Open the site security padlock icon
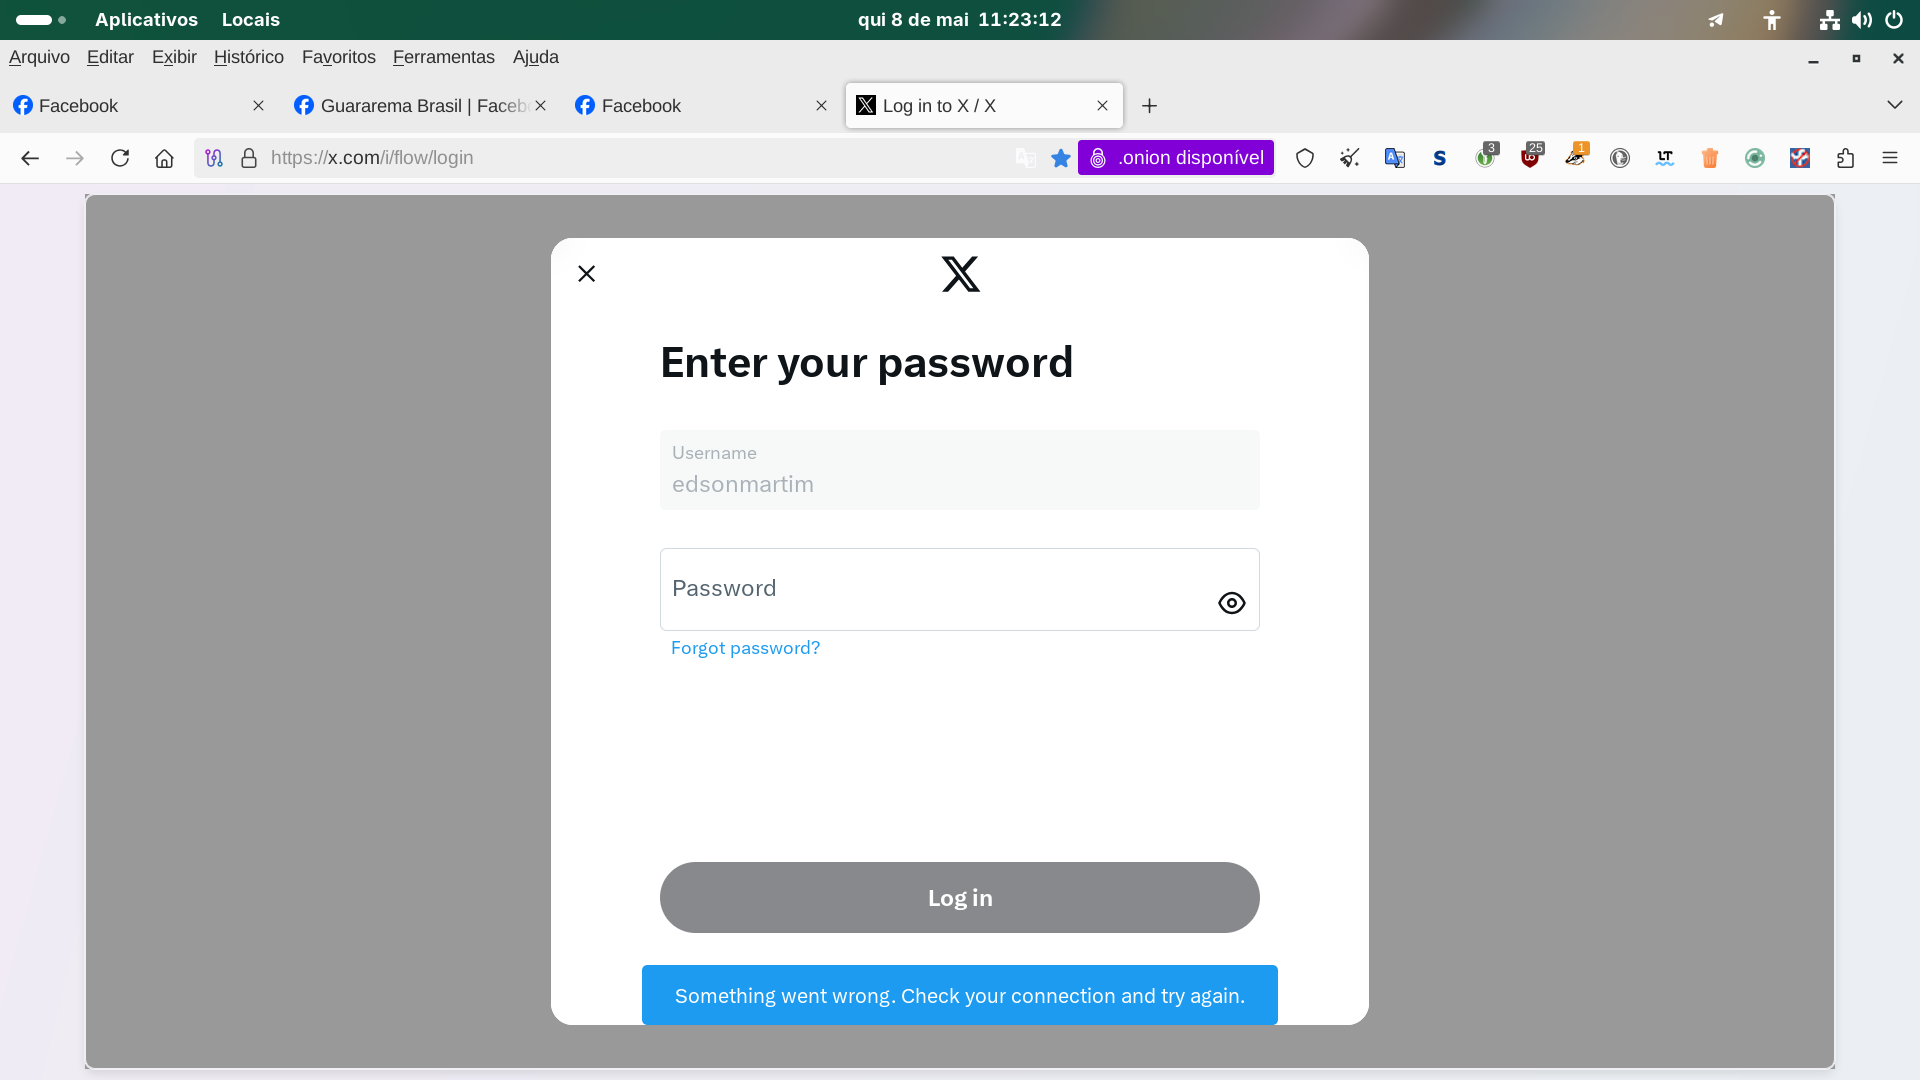This screenshot has height=1080, width=1920. [249, 158]
